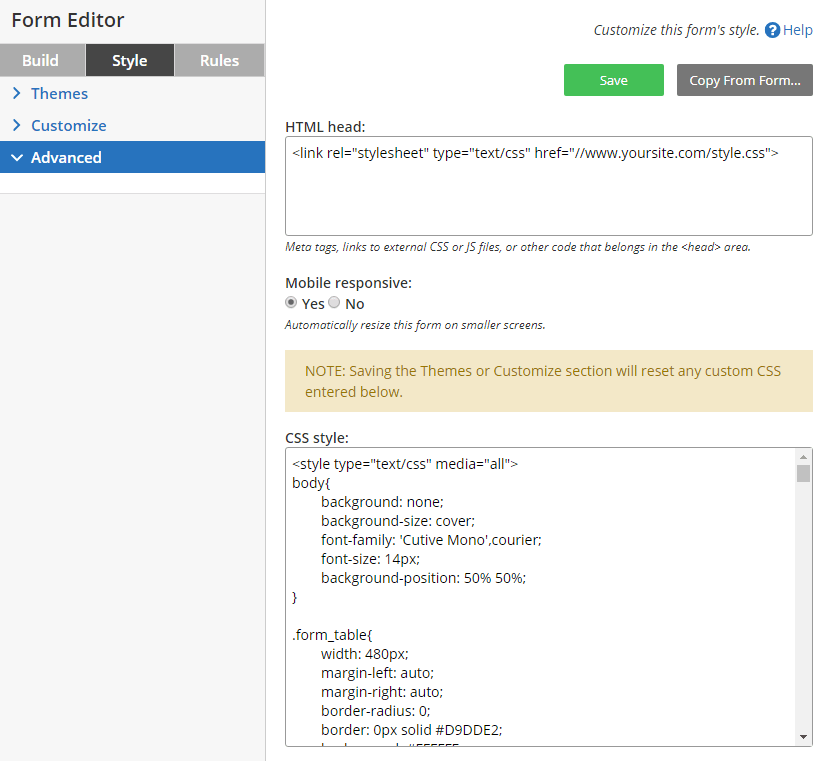
Task: Click the right-facing chevron beside Themes
Action: pos(19,93)
